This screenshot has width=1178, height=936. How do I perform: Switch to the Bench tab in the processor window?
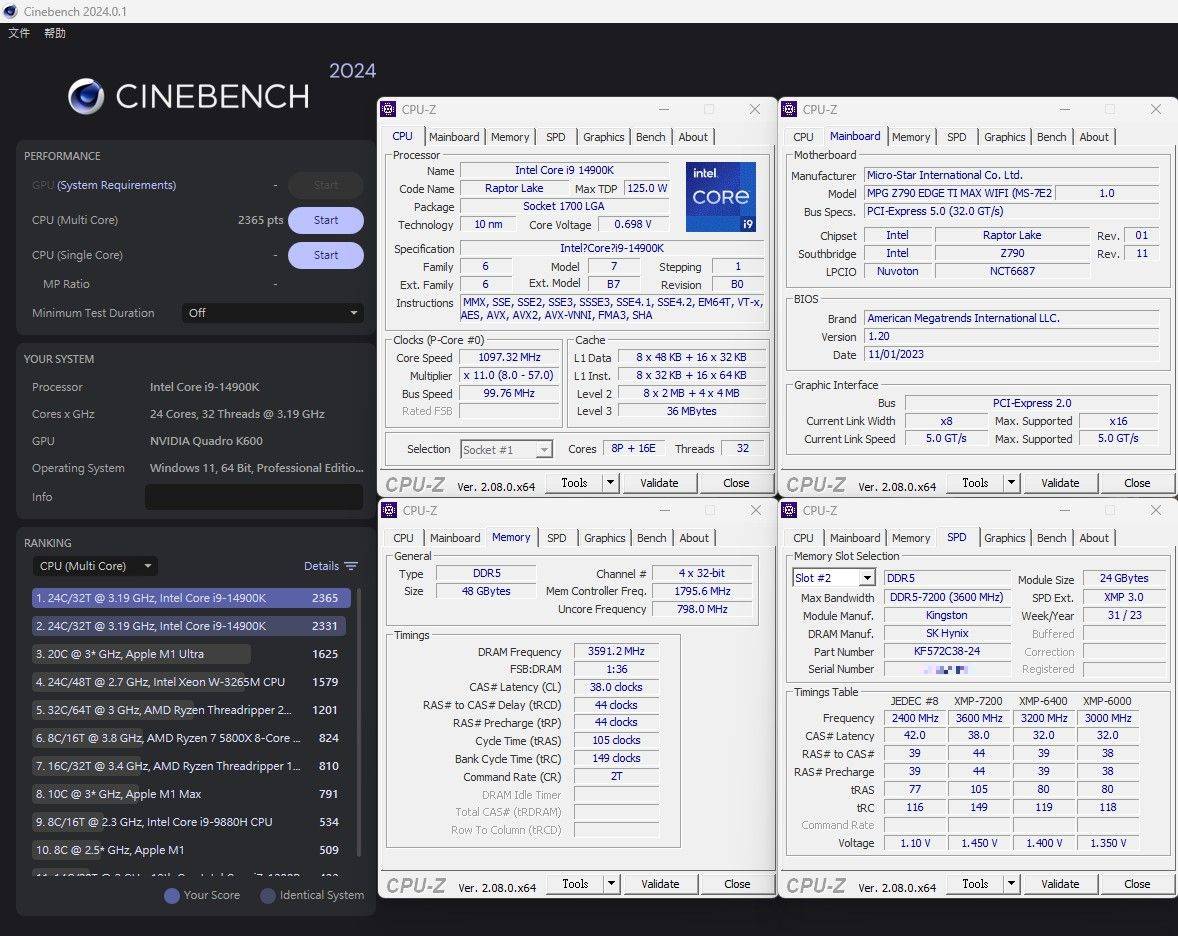pos(651,137)
